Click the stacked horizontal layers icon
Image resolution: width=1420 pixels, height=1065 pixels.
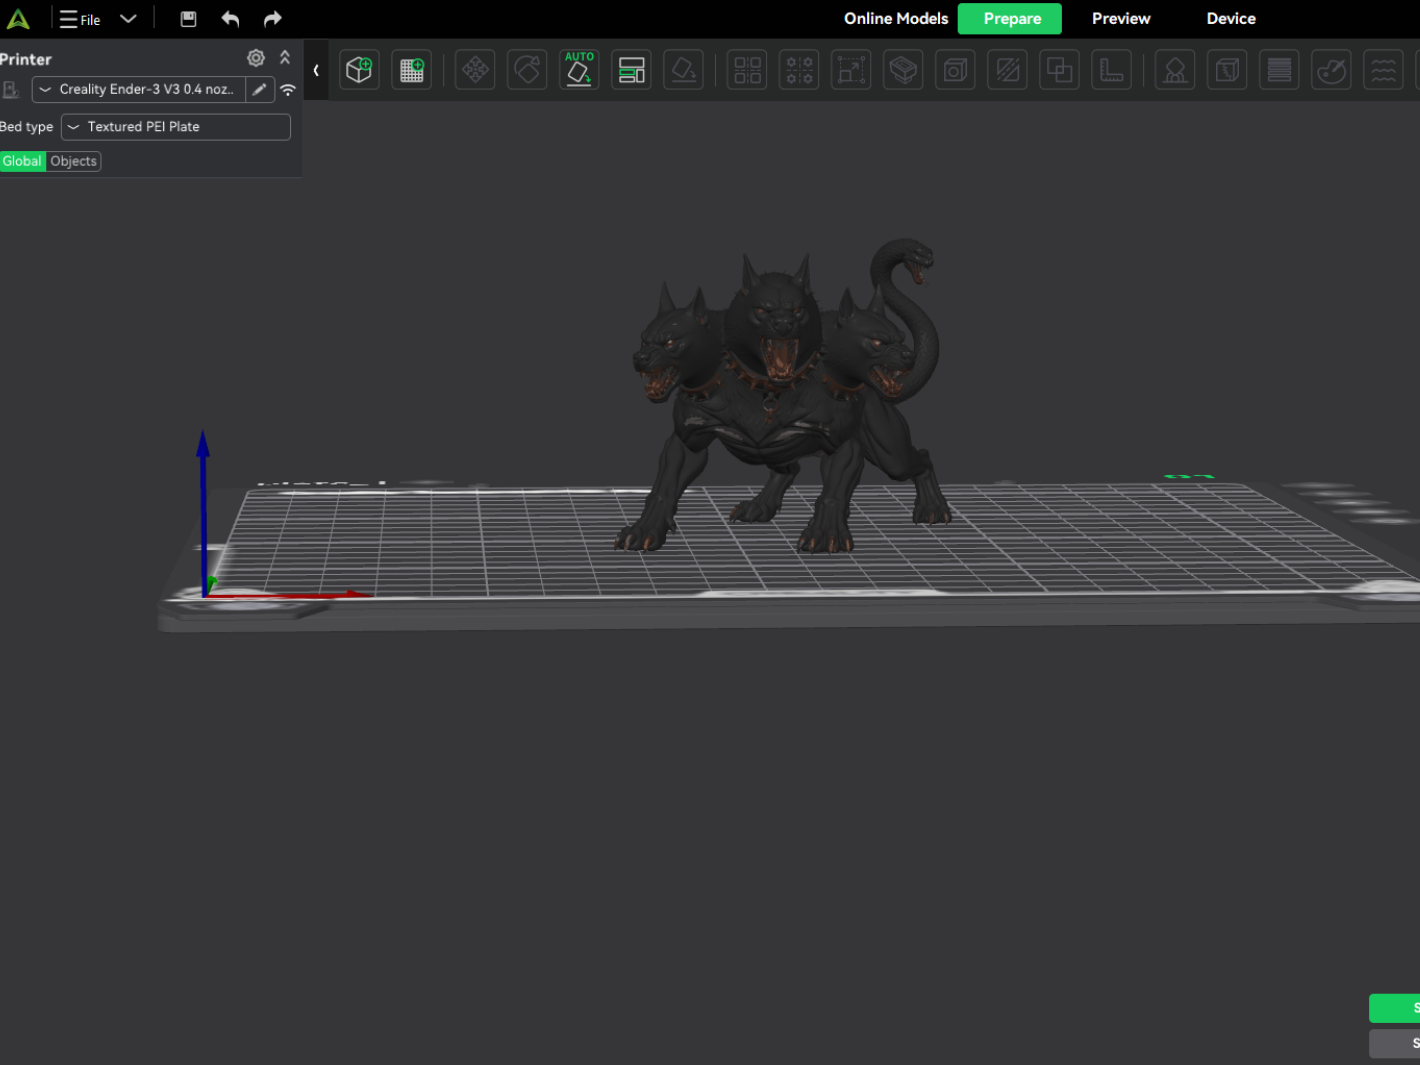pyautogui.click(x=1279, y=70)
